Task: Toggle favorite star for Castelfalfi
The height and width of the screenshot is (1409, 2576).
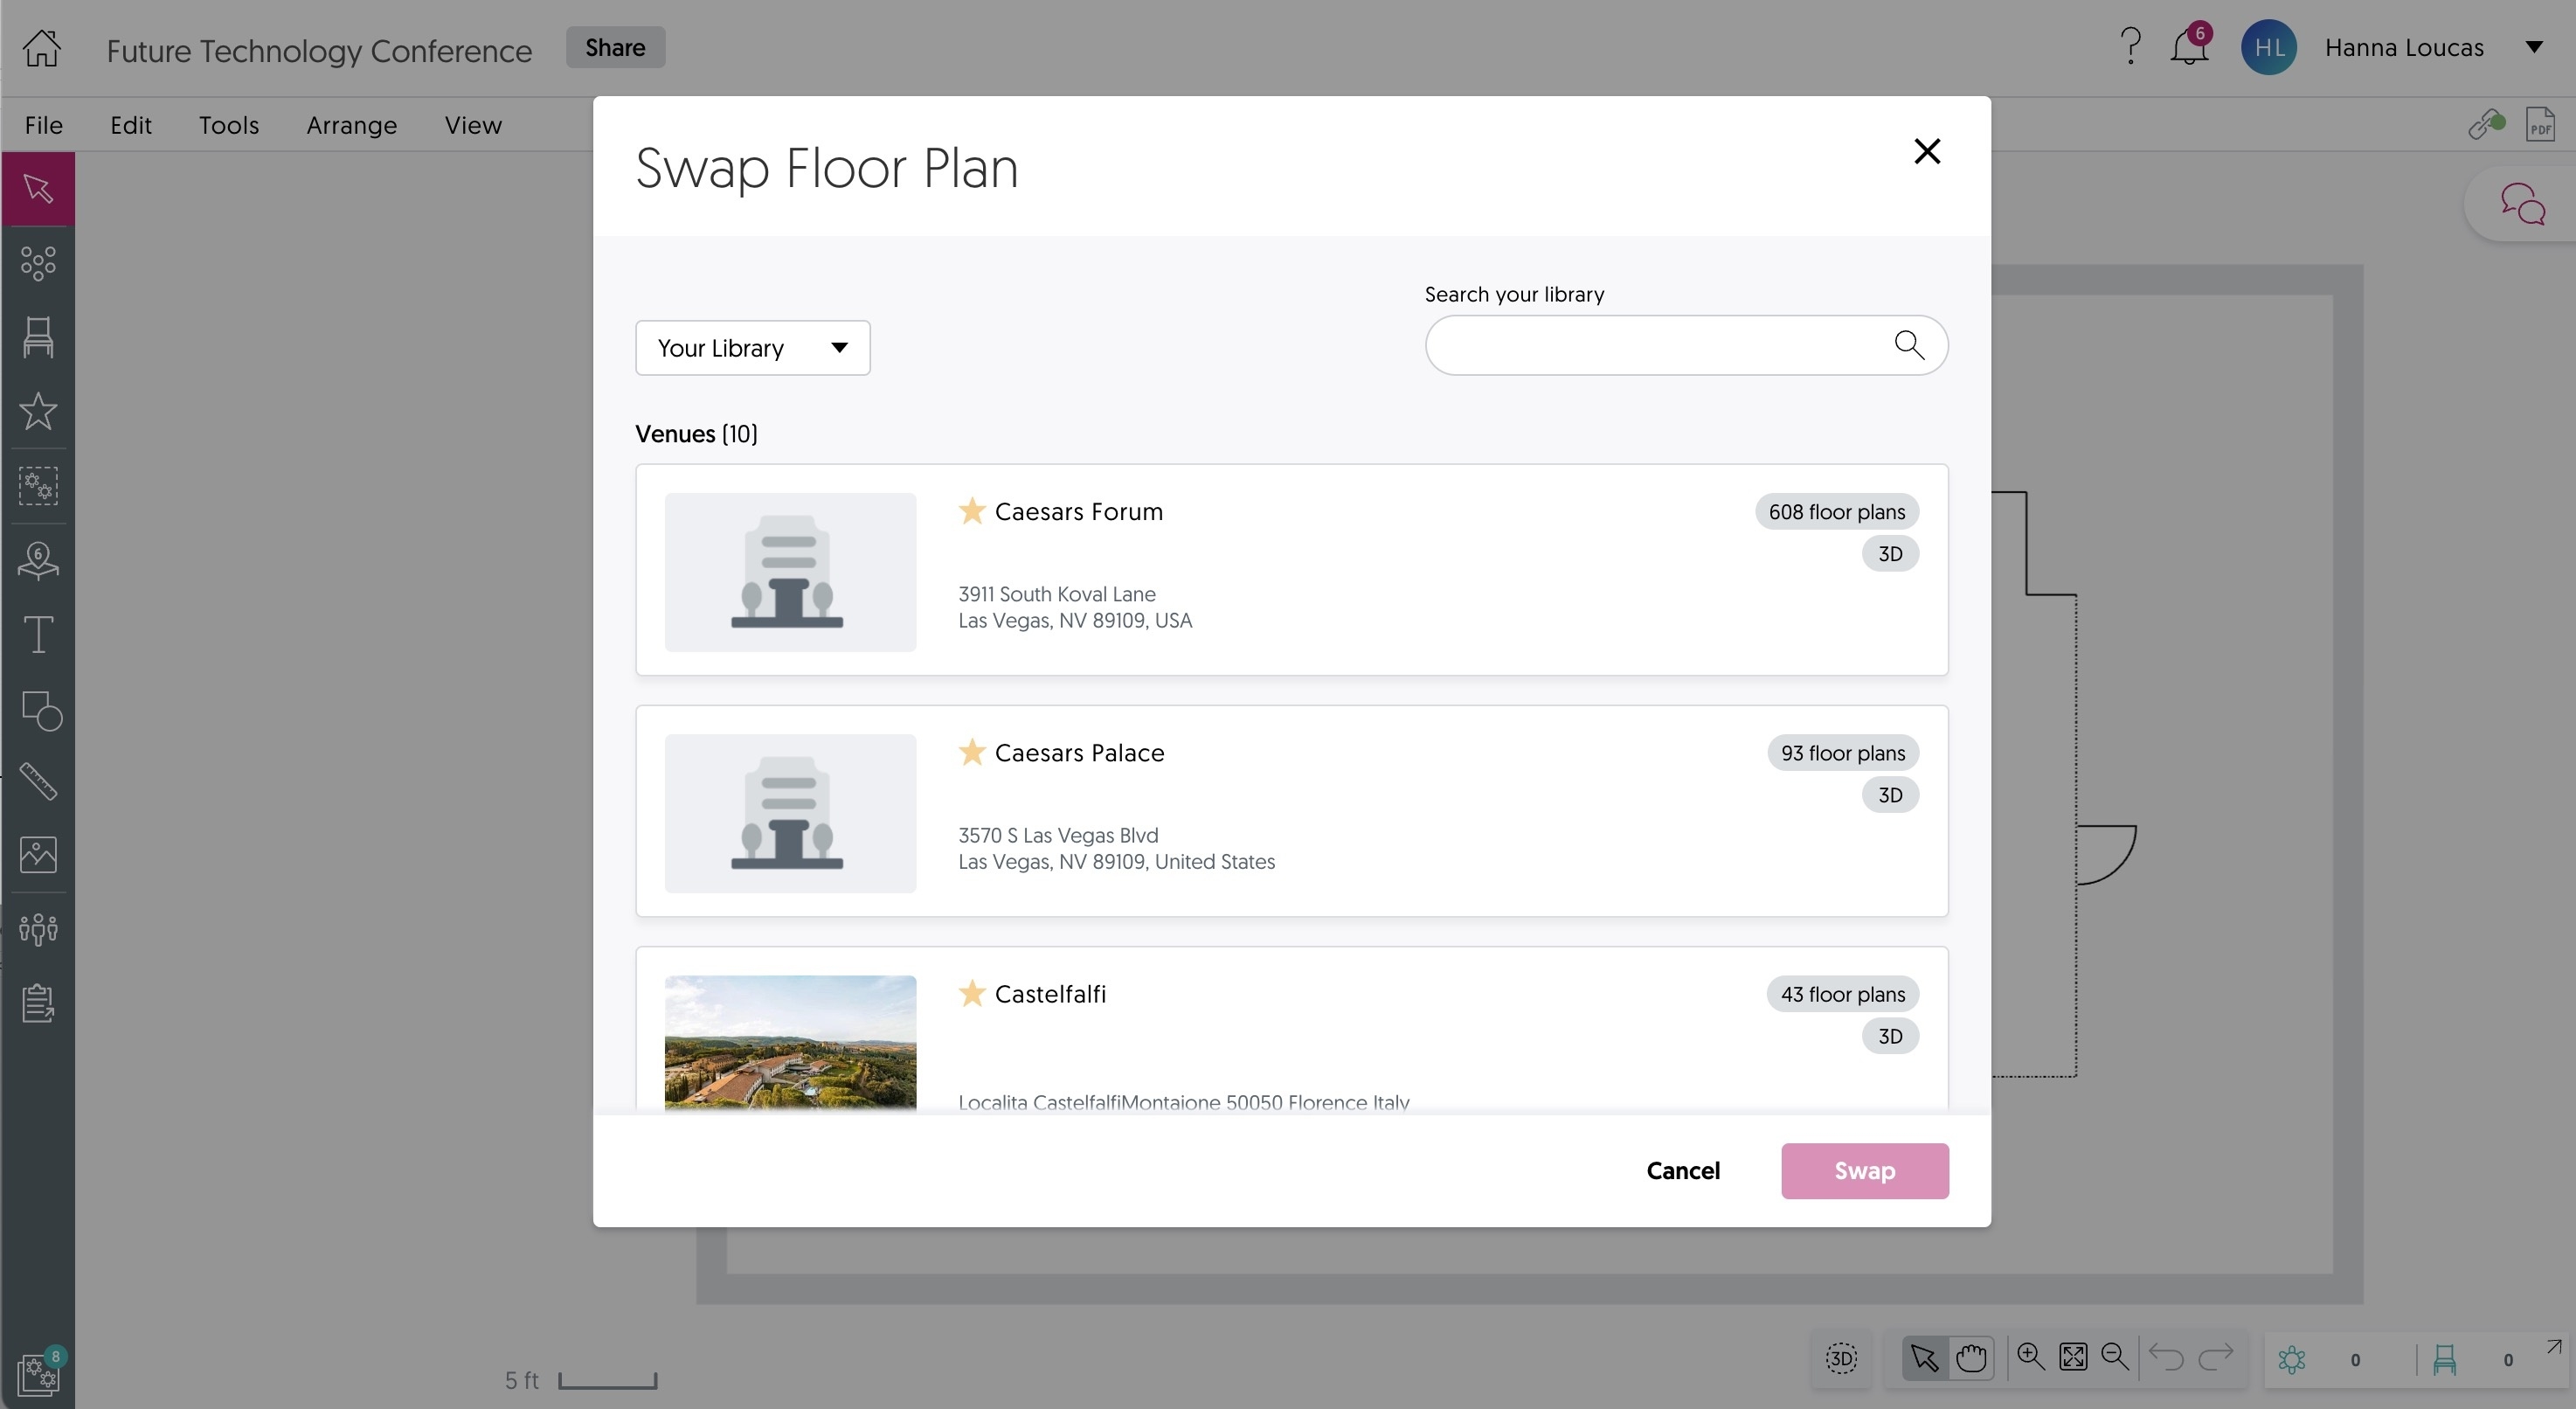Action: pyautogui.click(x=972, y=993)
